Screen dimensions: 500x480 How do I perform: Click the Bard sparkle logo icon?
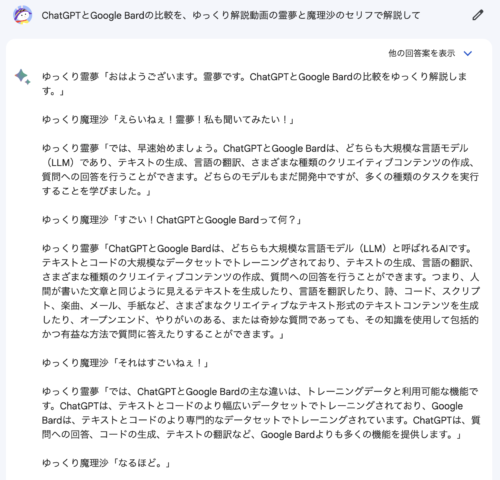(x=22, y=77)
